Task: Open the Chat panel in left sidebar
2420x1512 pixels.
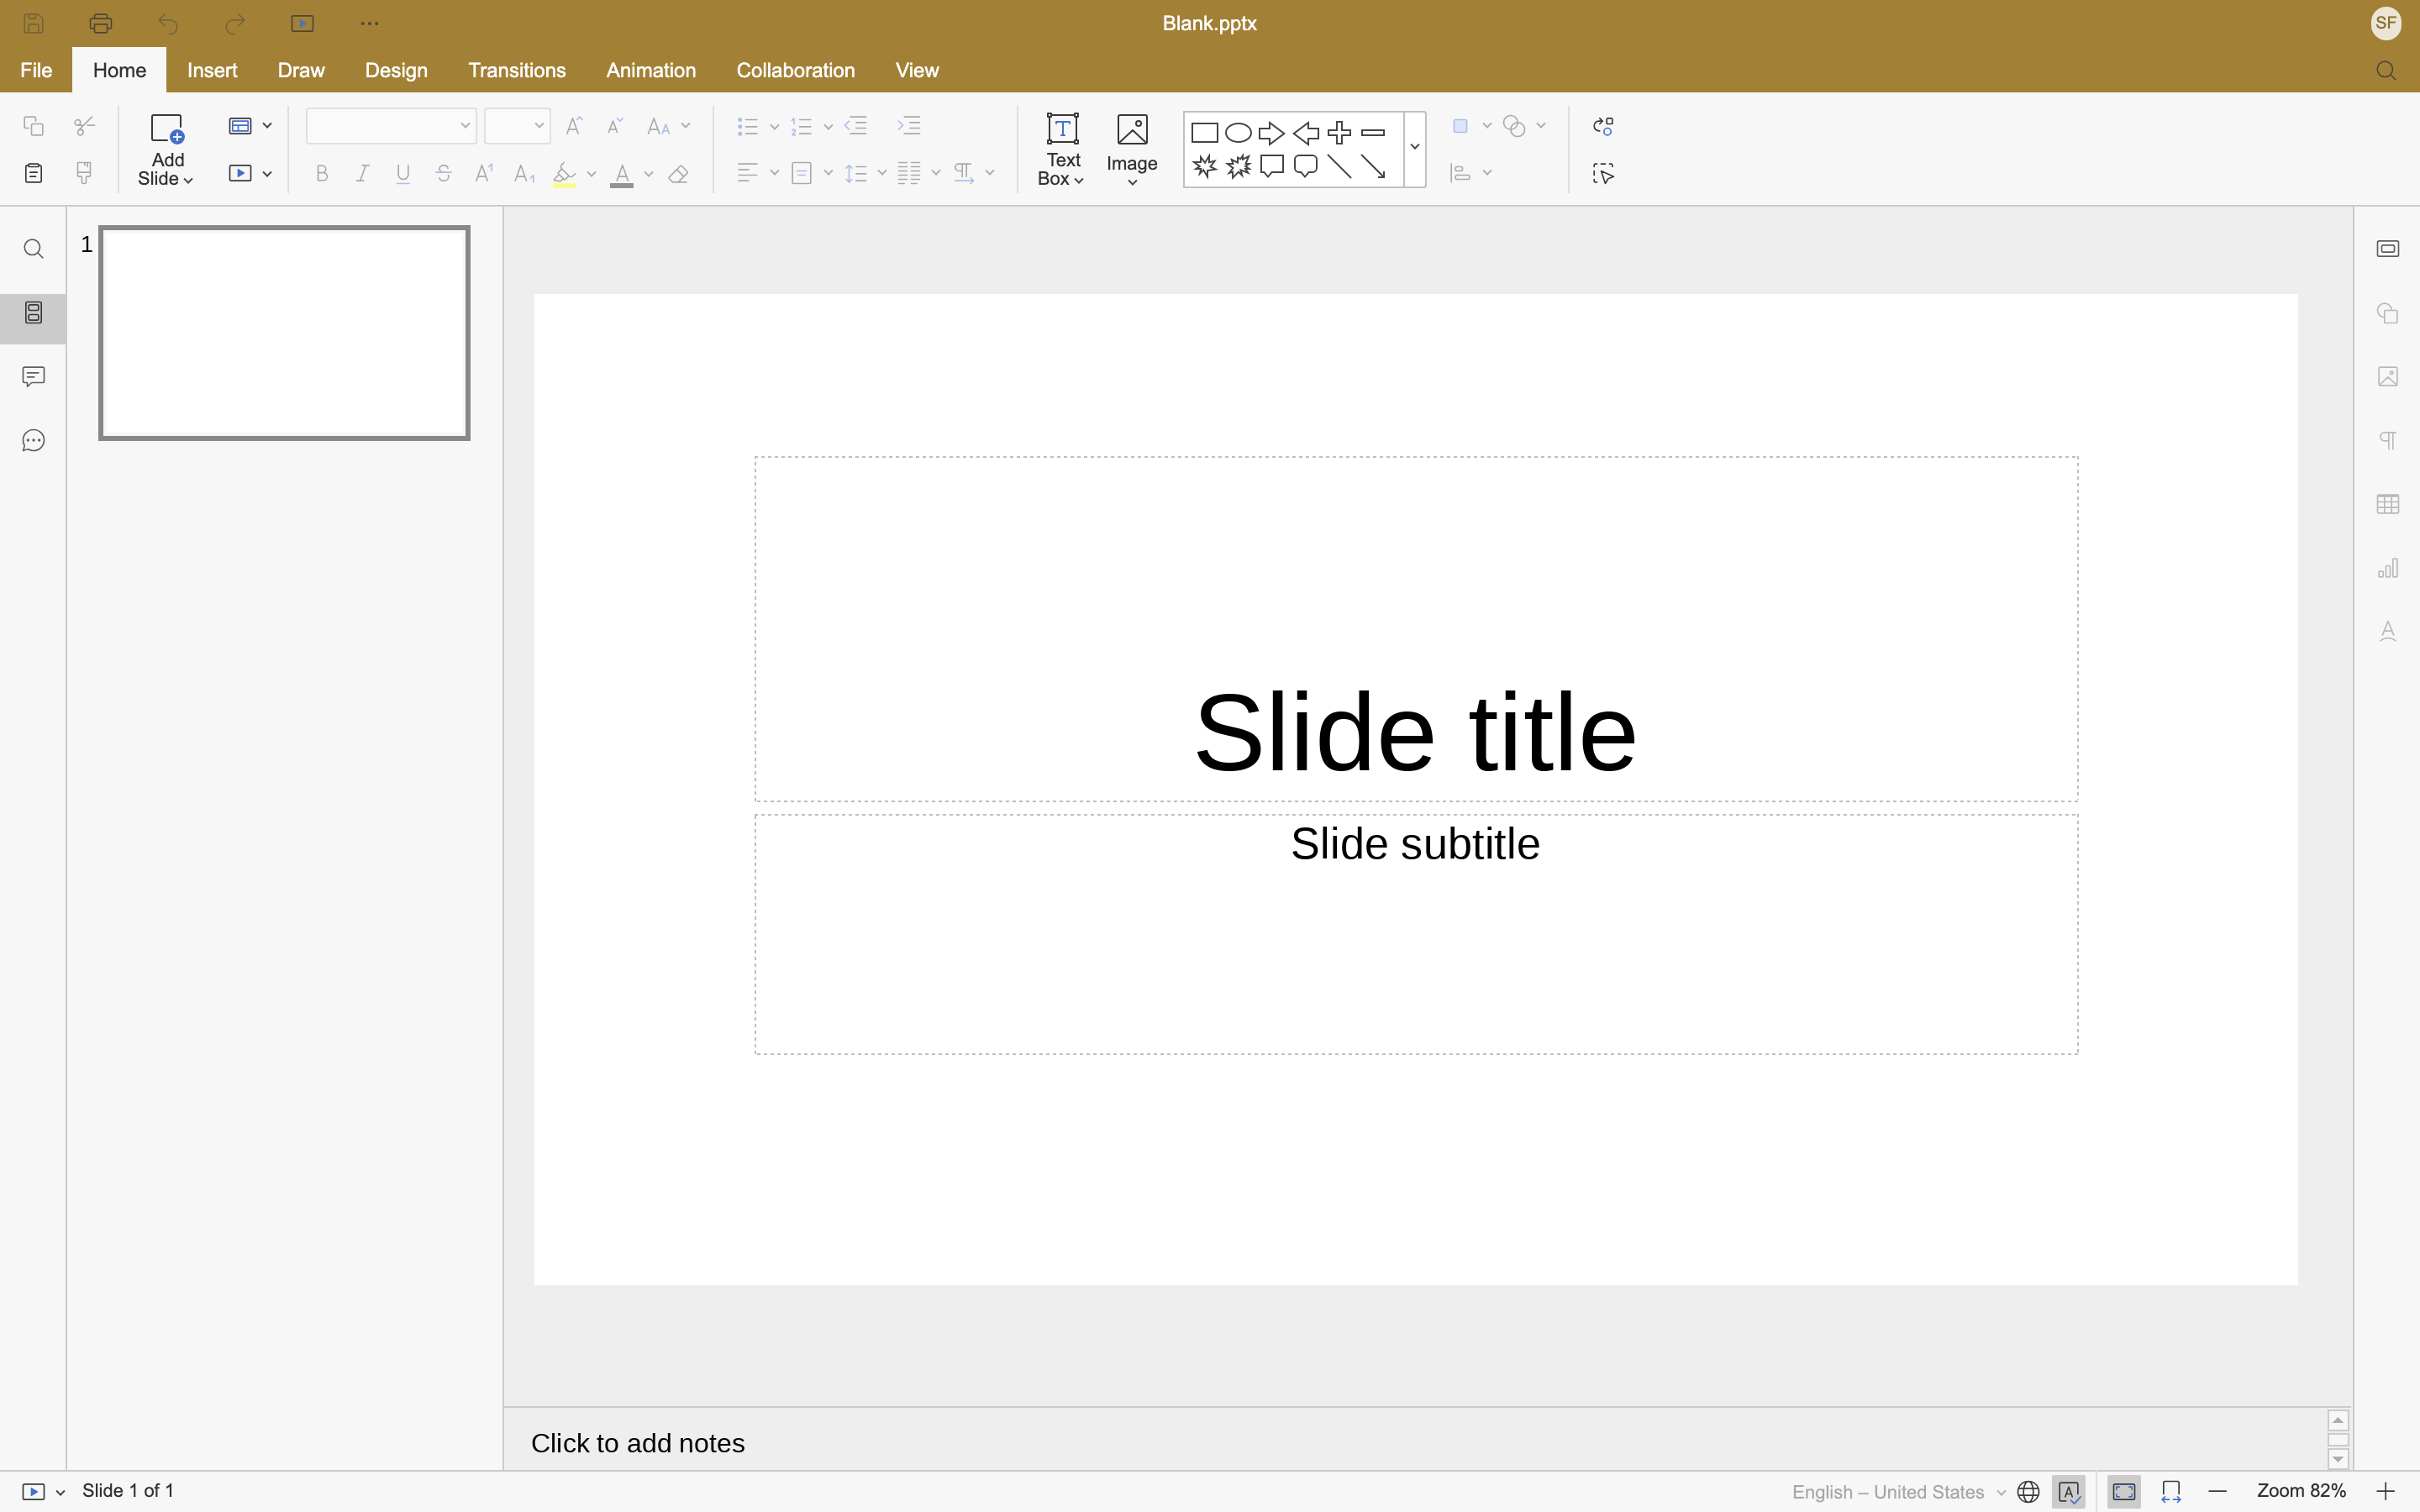Action: click(x=34, y=441)
